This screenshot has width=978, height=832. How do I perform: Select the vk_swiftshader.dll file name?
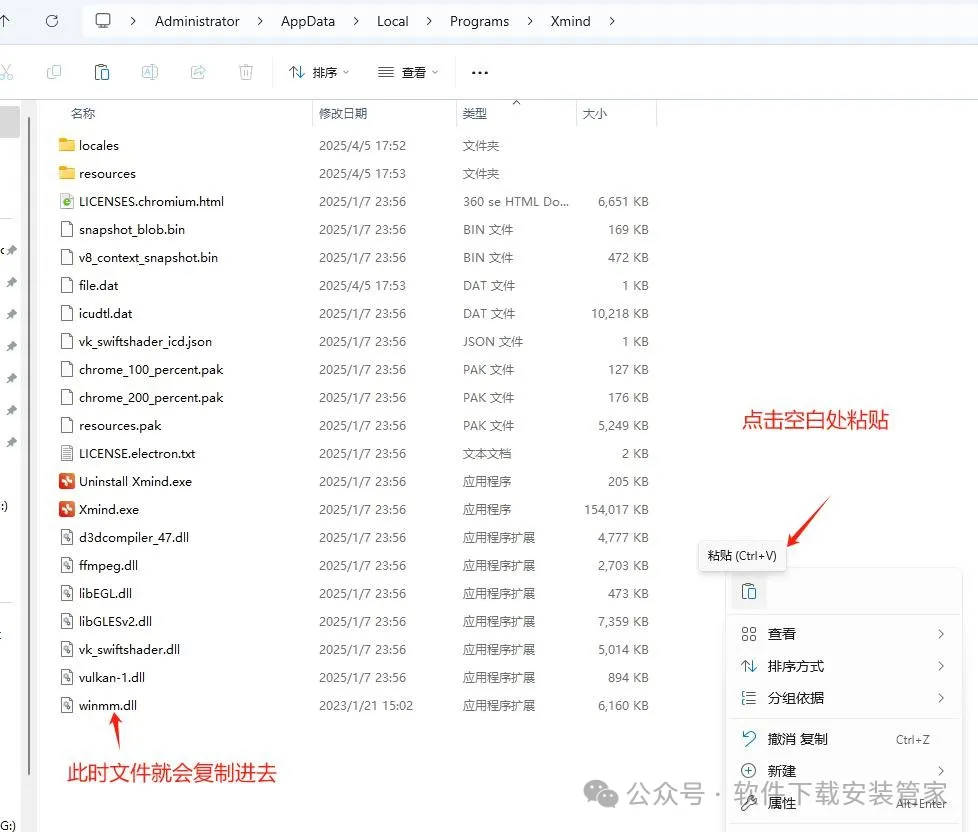click(129, 649)
